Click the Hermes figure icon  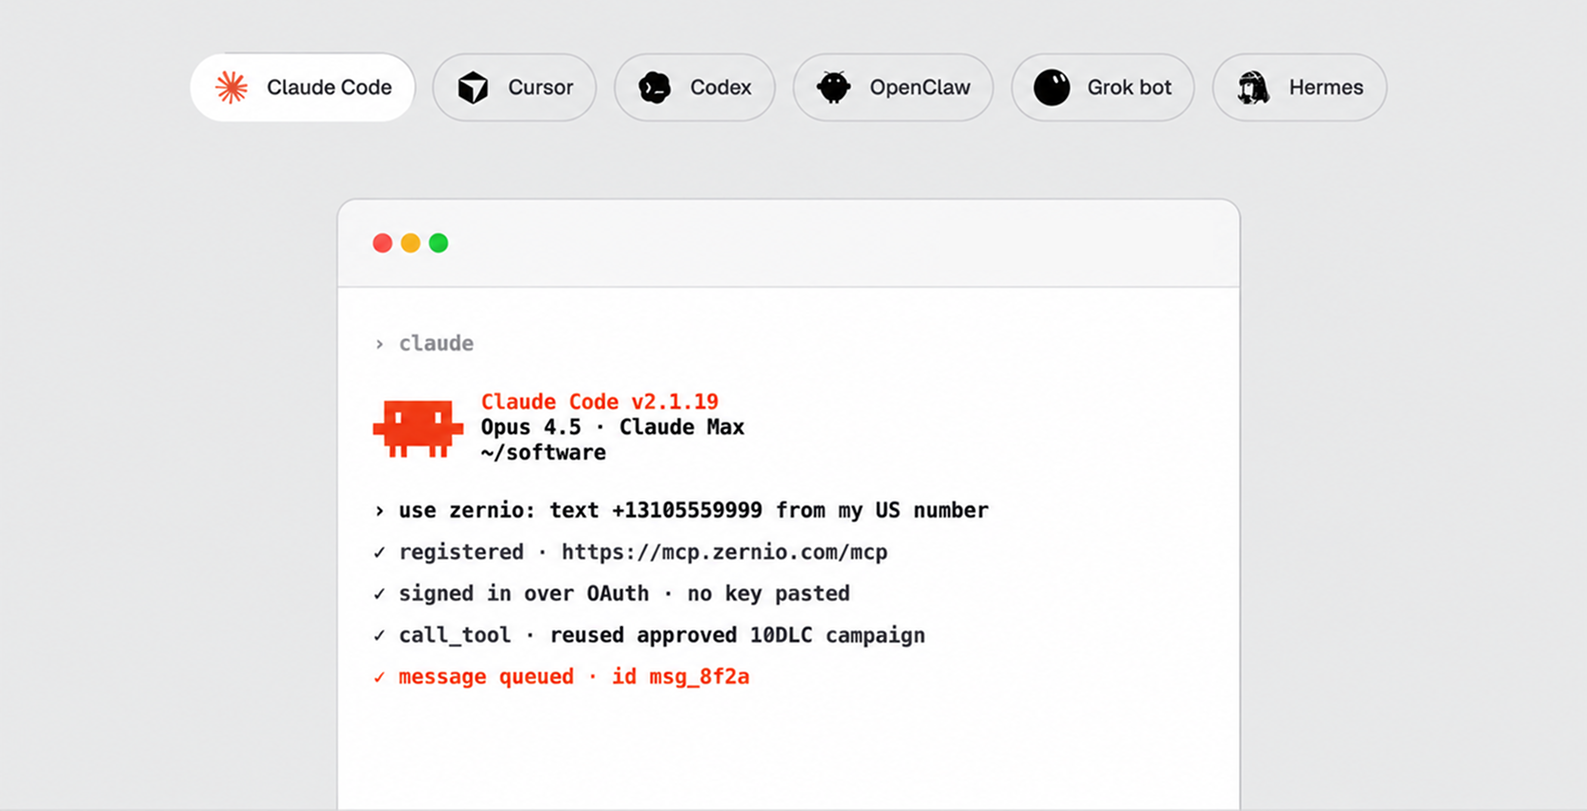pyautogui.click(x=1253, y=88)
